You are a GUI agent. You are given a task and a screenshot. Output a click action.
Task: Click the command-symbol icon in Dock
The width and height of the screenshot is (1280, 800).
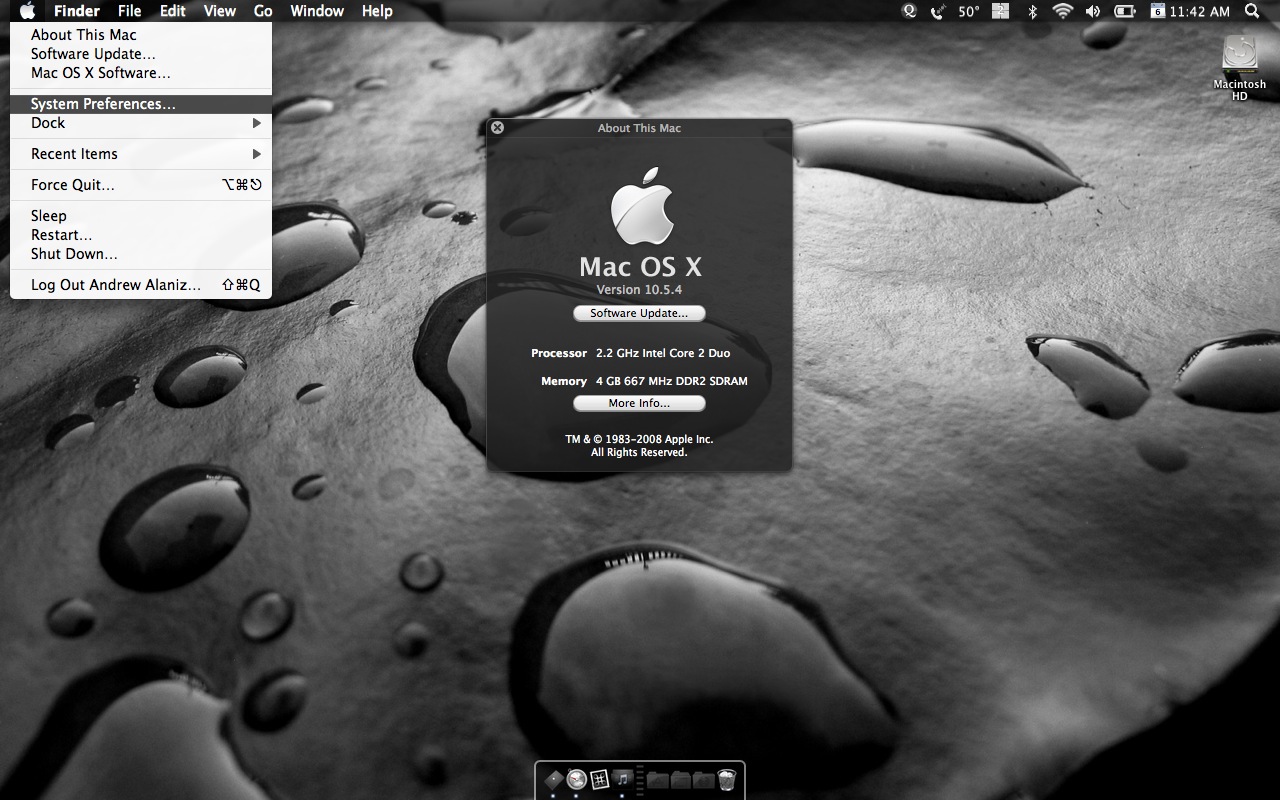600,779
